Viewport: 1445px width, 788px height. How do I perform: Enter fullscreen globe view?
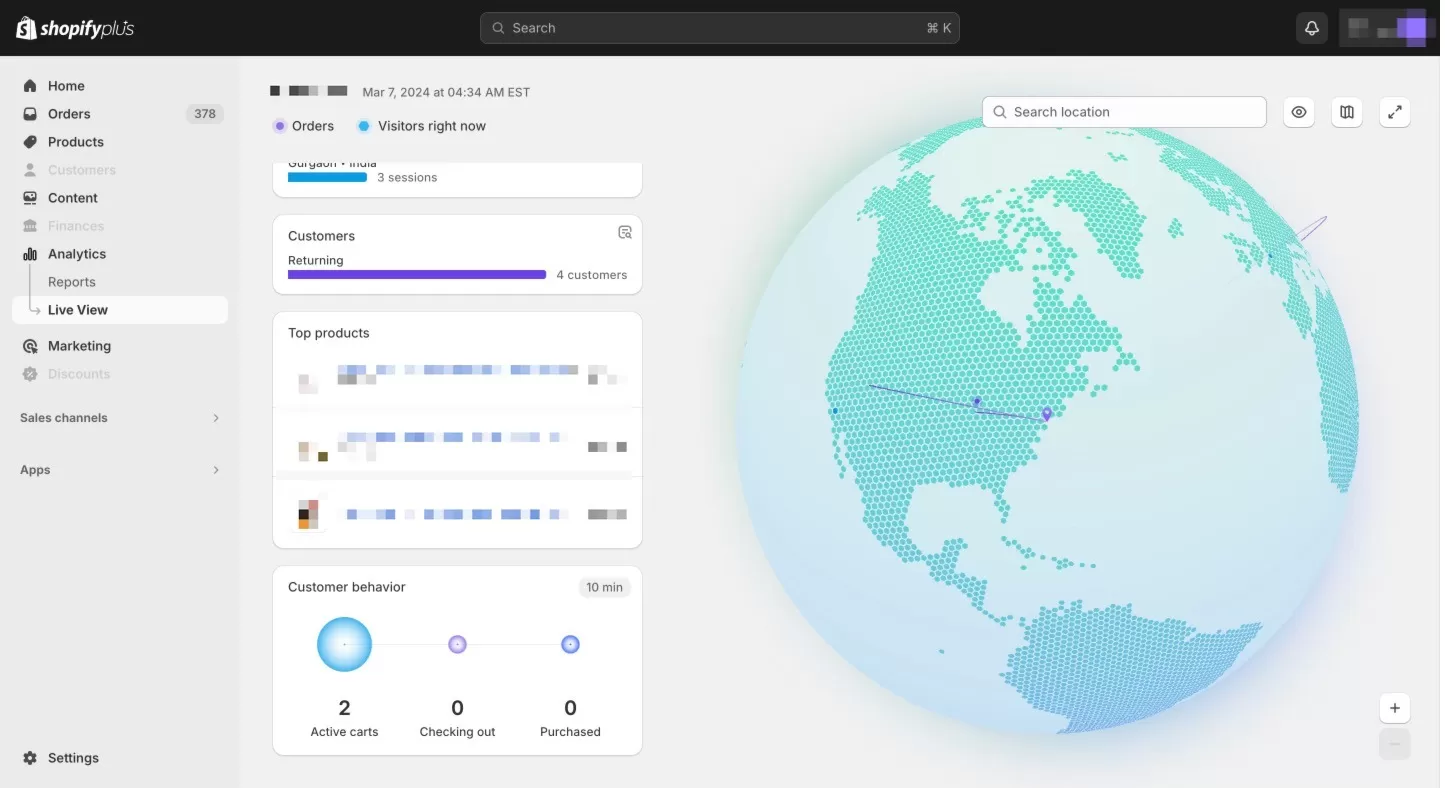click(1395, 112)
